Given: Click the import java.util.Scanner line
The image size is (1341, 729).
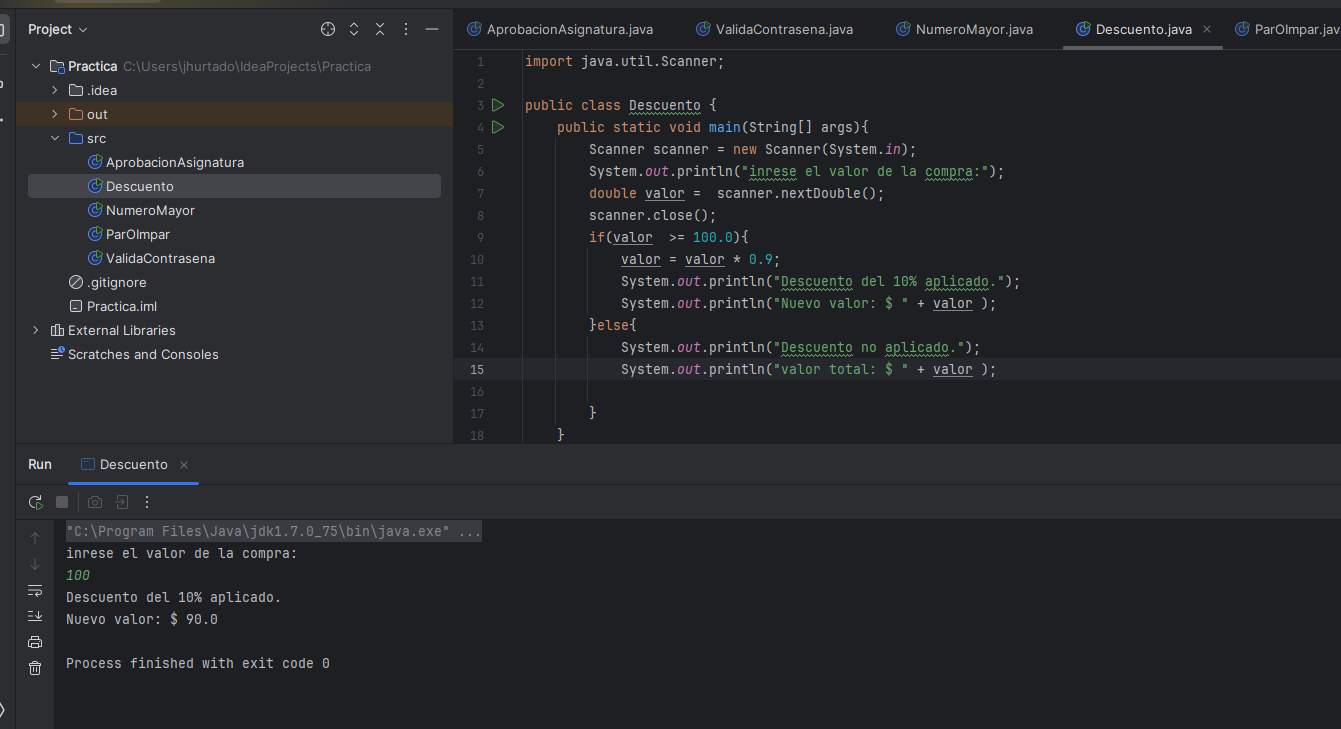Looking at the screenshot, I should click(x=624, y=61).
